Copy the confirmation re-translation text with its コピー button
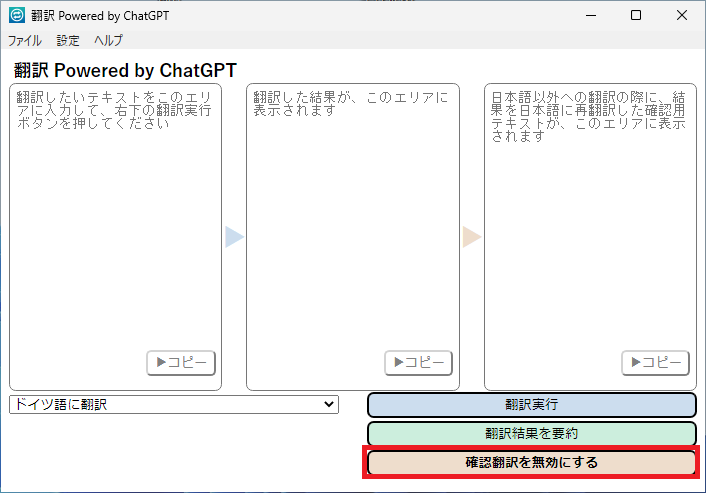 (656, 362)
